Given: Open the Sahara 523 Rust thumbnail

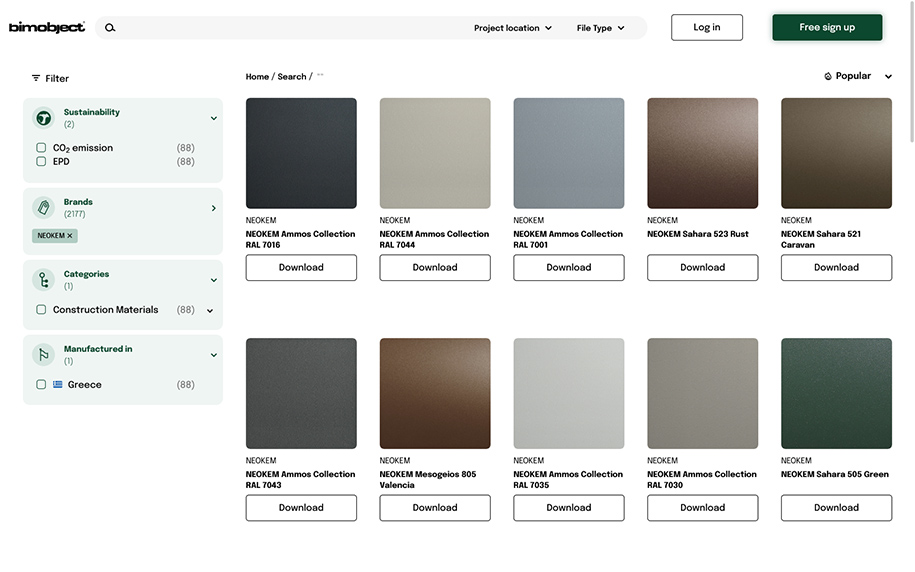Looking at the screenshot, I should pos(703,153).
